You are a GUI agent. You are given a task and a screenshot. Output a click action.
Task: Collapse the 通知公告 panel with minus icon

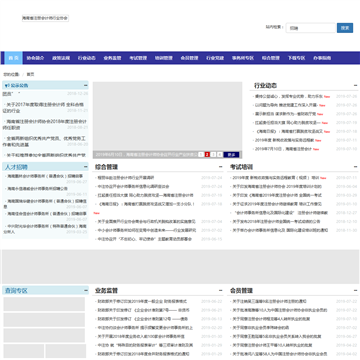coord(86,85)
